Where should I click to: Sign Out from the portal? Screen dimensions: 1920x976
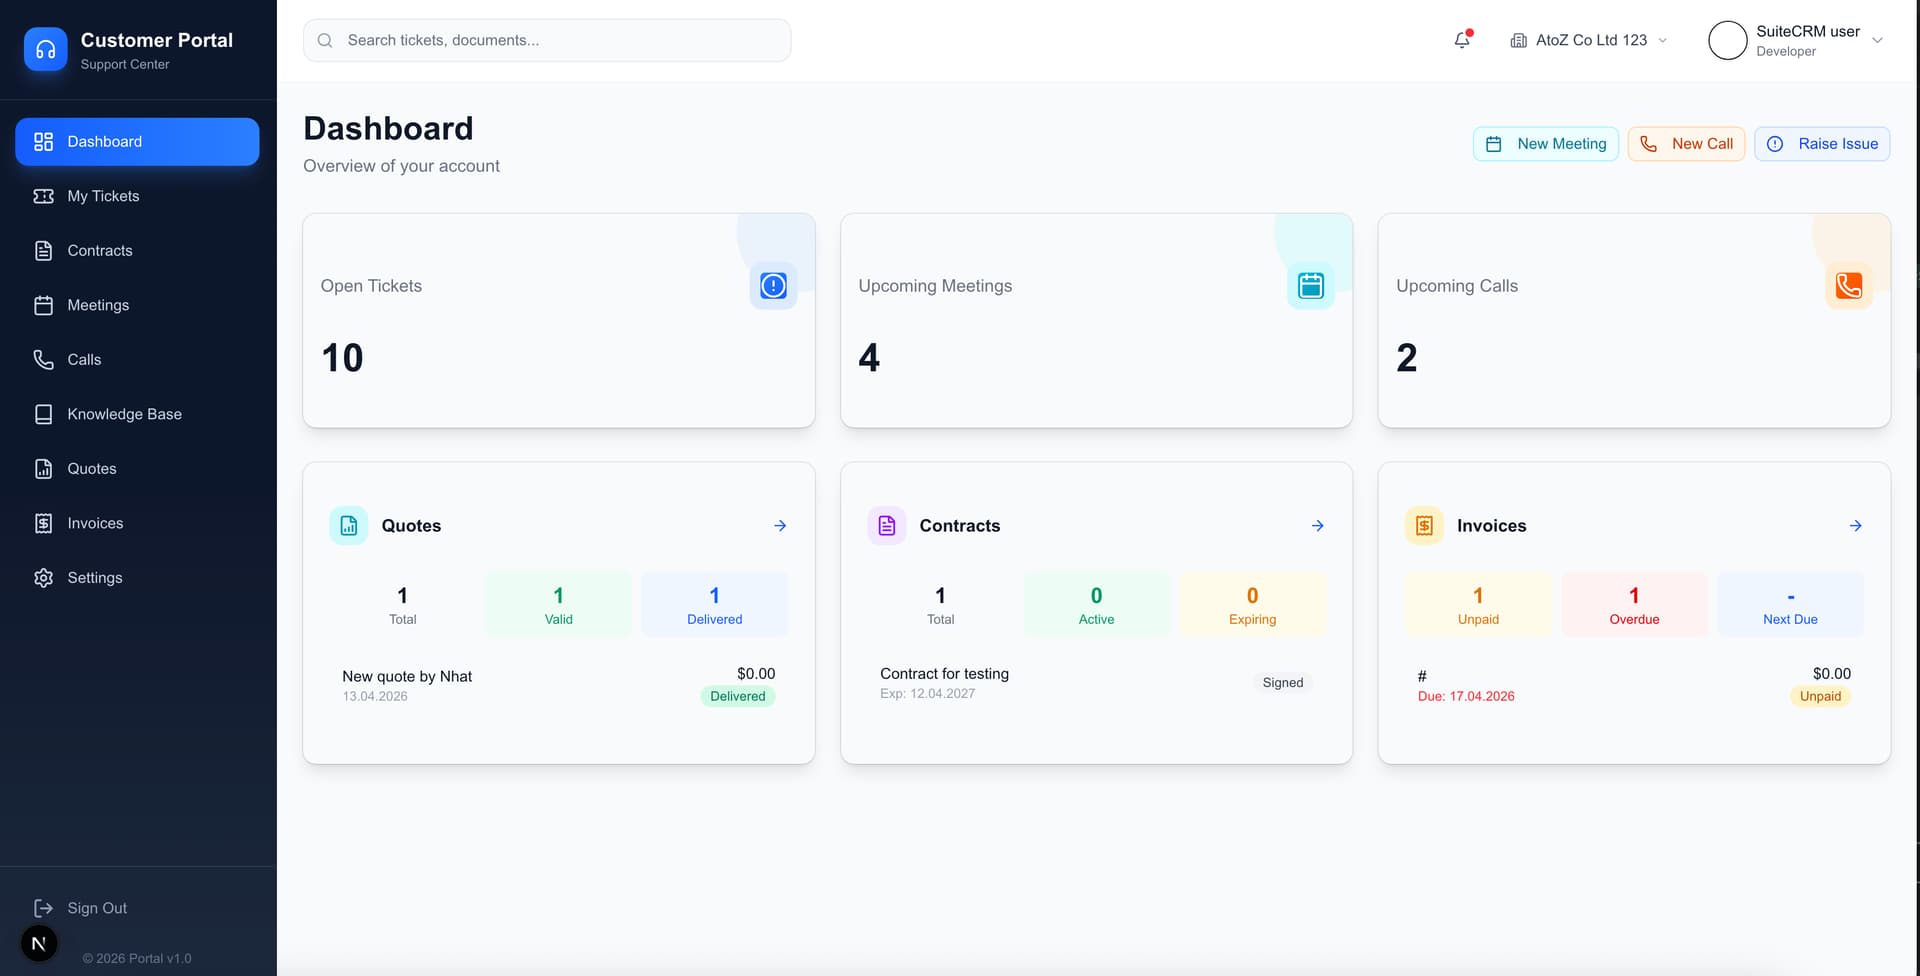point(96,908)
